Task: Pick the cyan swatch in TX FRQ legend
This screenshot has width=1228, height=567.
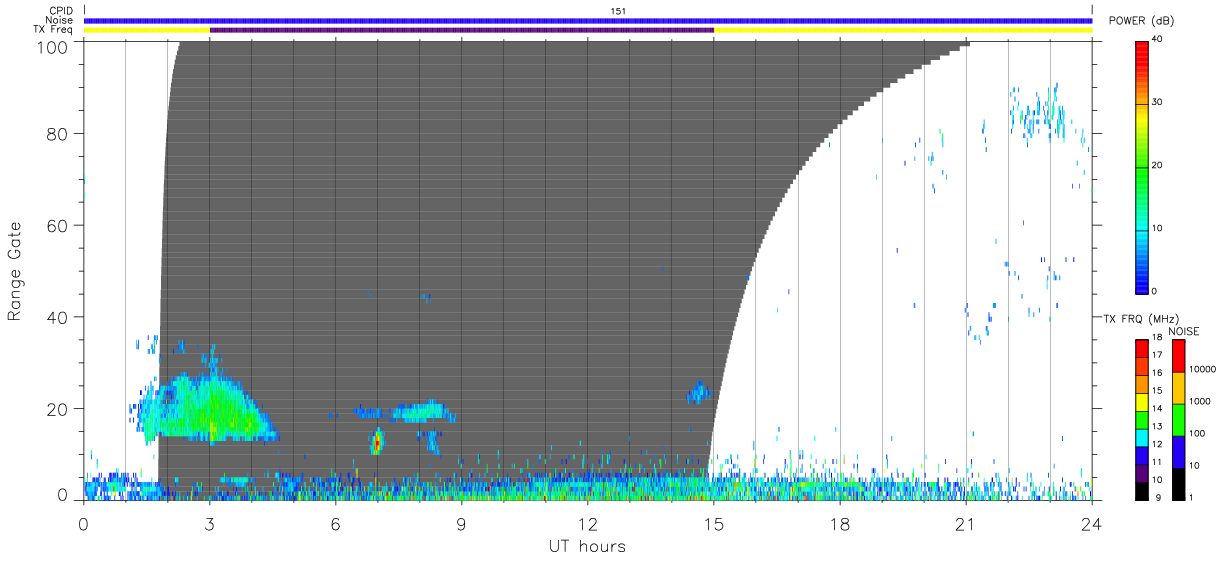Action: tap(1141, 438)
